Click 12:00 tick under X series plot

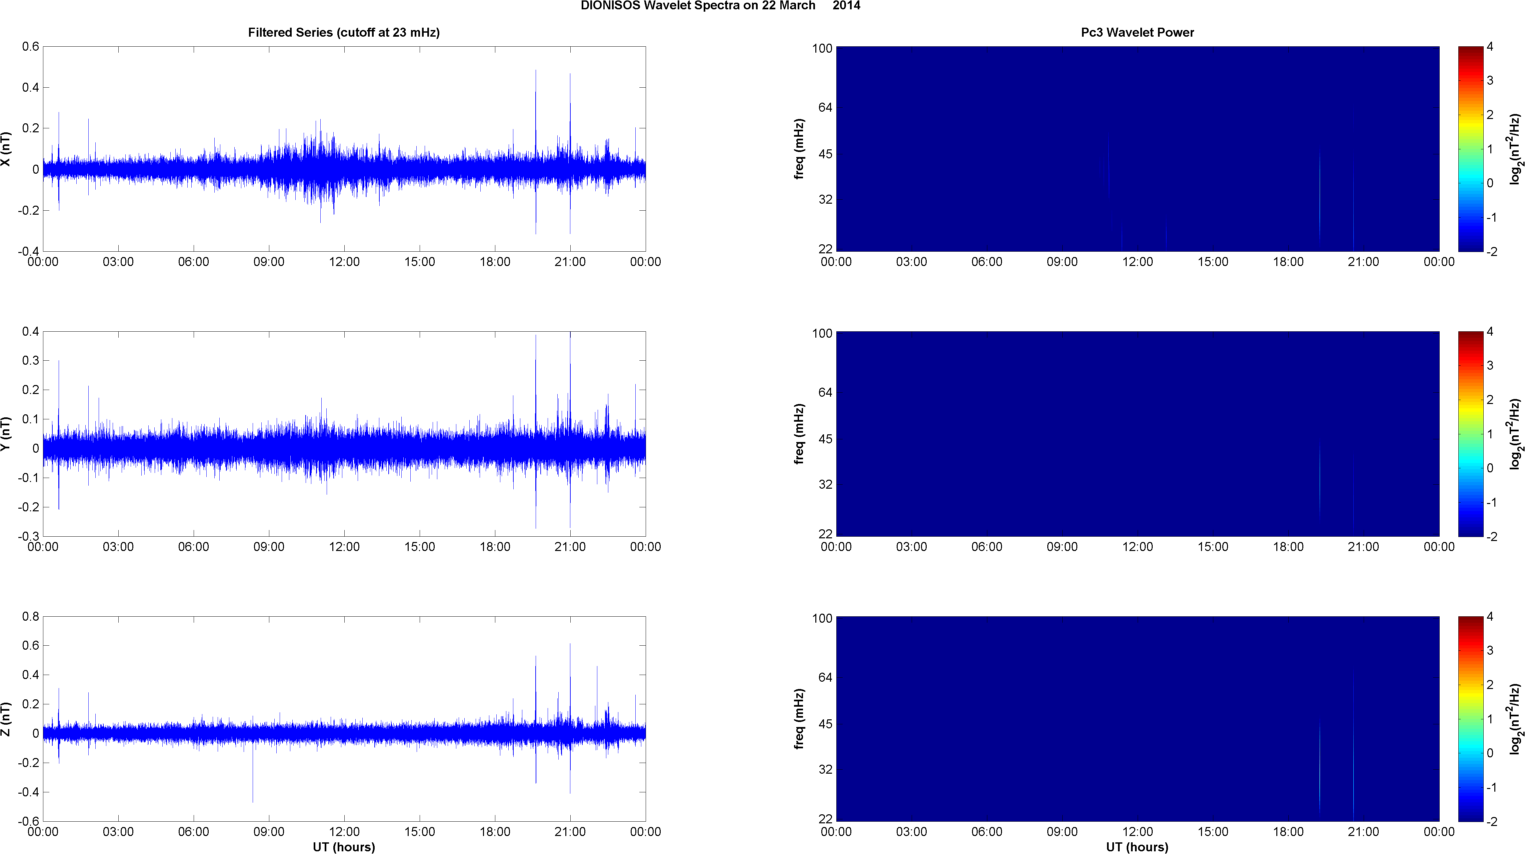344,262
